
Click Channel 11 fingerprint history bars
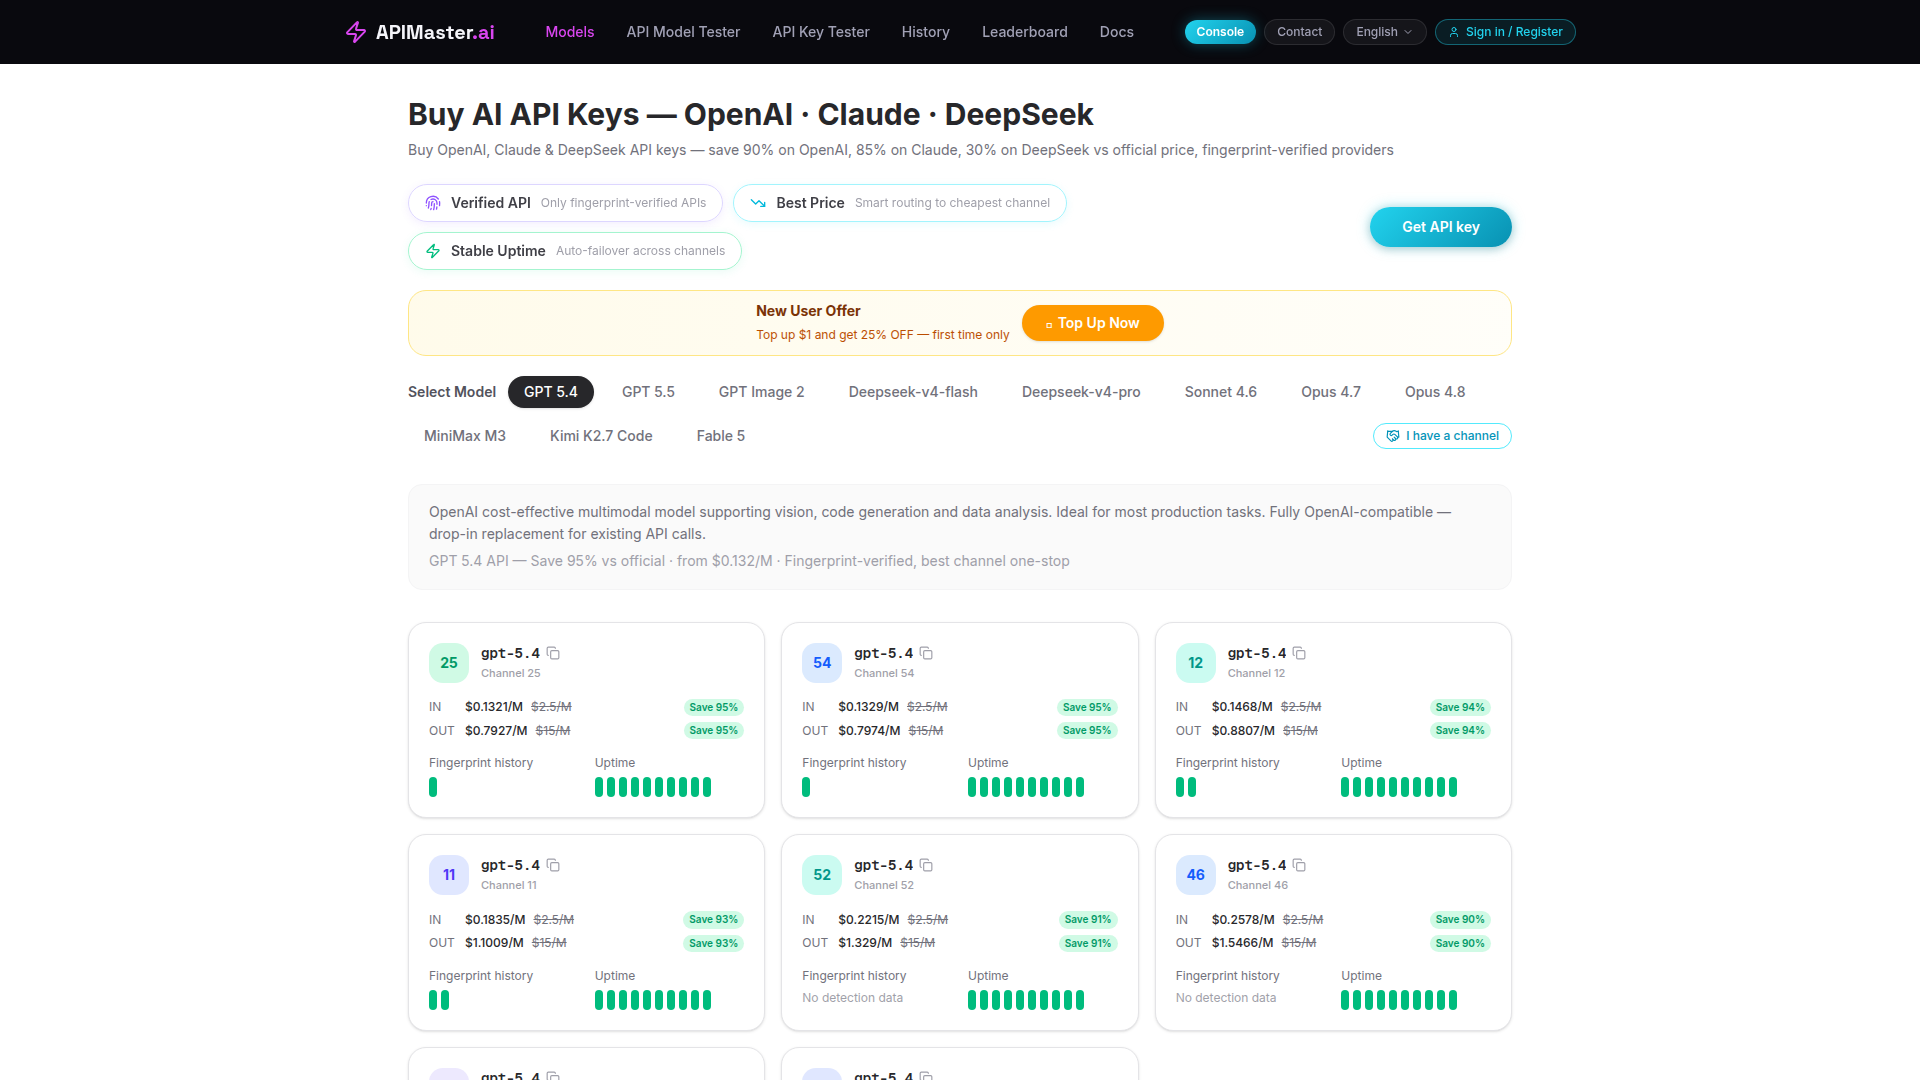(439, 1000)
